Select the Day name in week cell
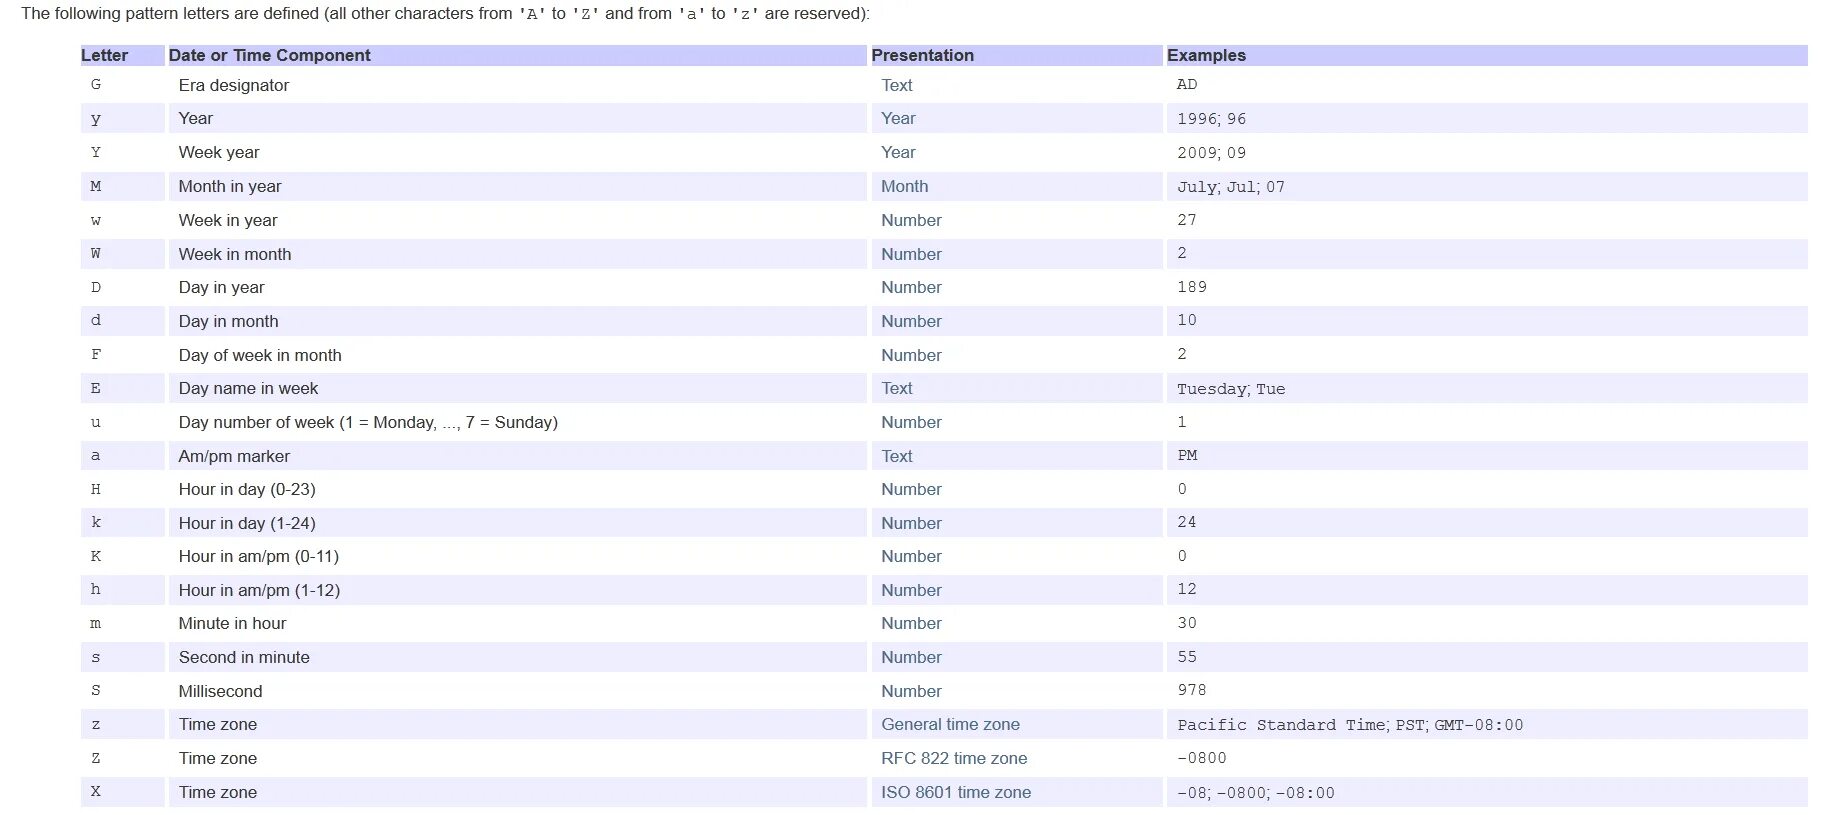 (x=517, y=388)
